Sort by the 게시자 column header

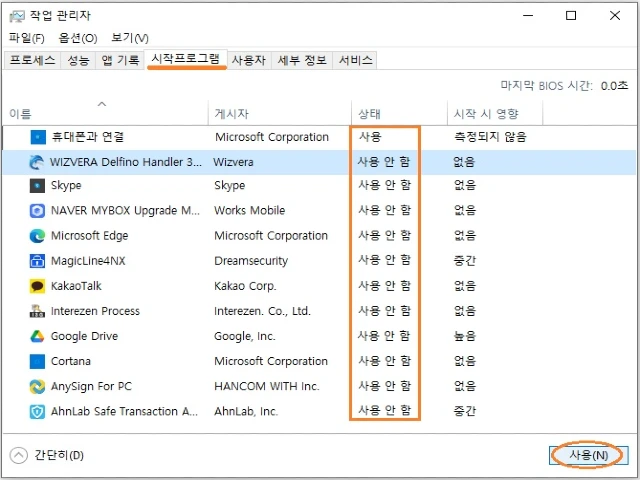tap(280, 113)
